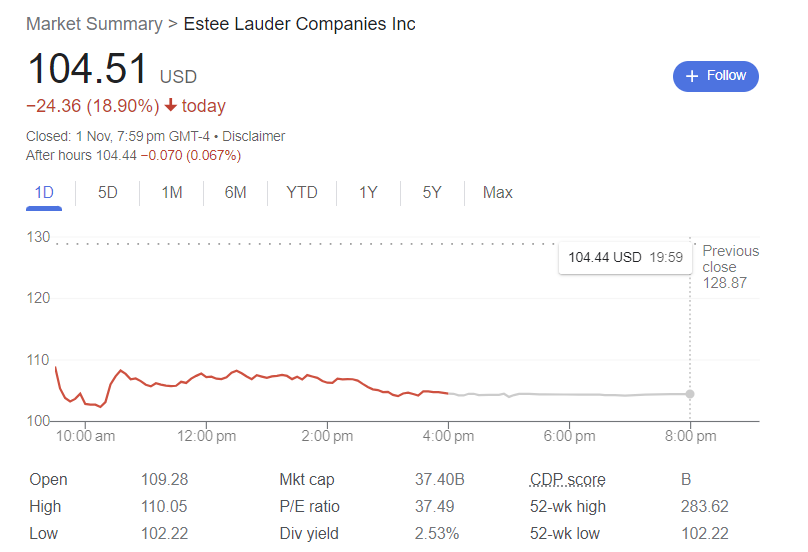
Task: Show the 5Y chart range
Action: pos(431,192)
